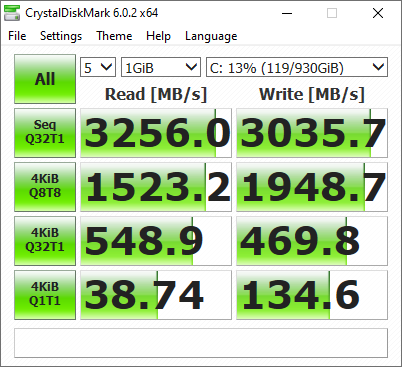Expand the 1GiB test size dropdown
The image size is (402, 367).
(x=161, y=67)
